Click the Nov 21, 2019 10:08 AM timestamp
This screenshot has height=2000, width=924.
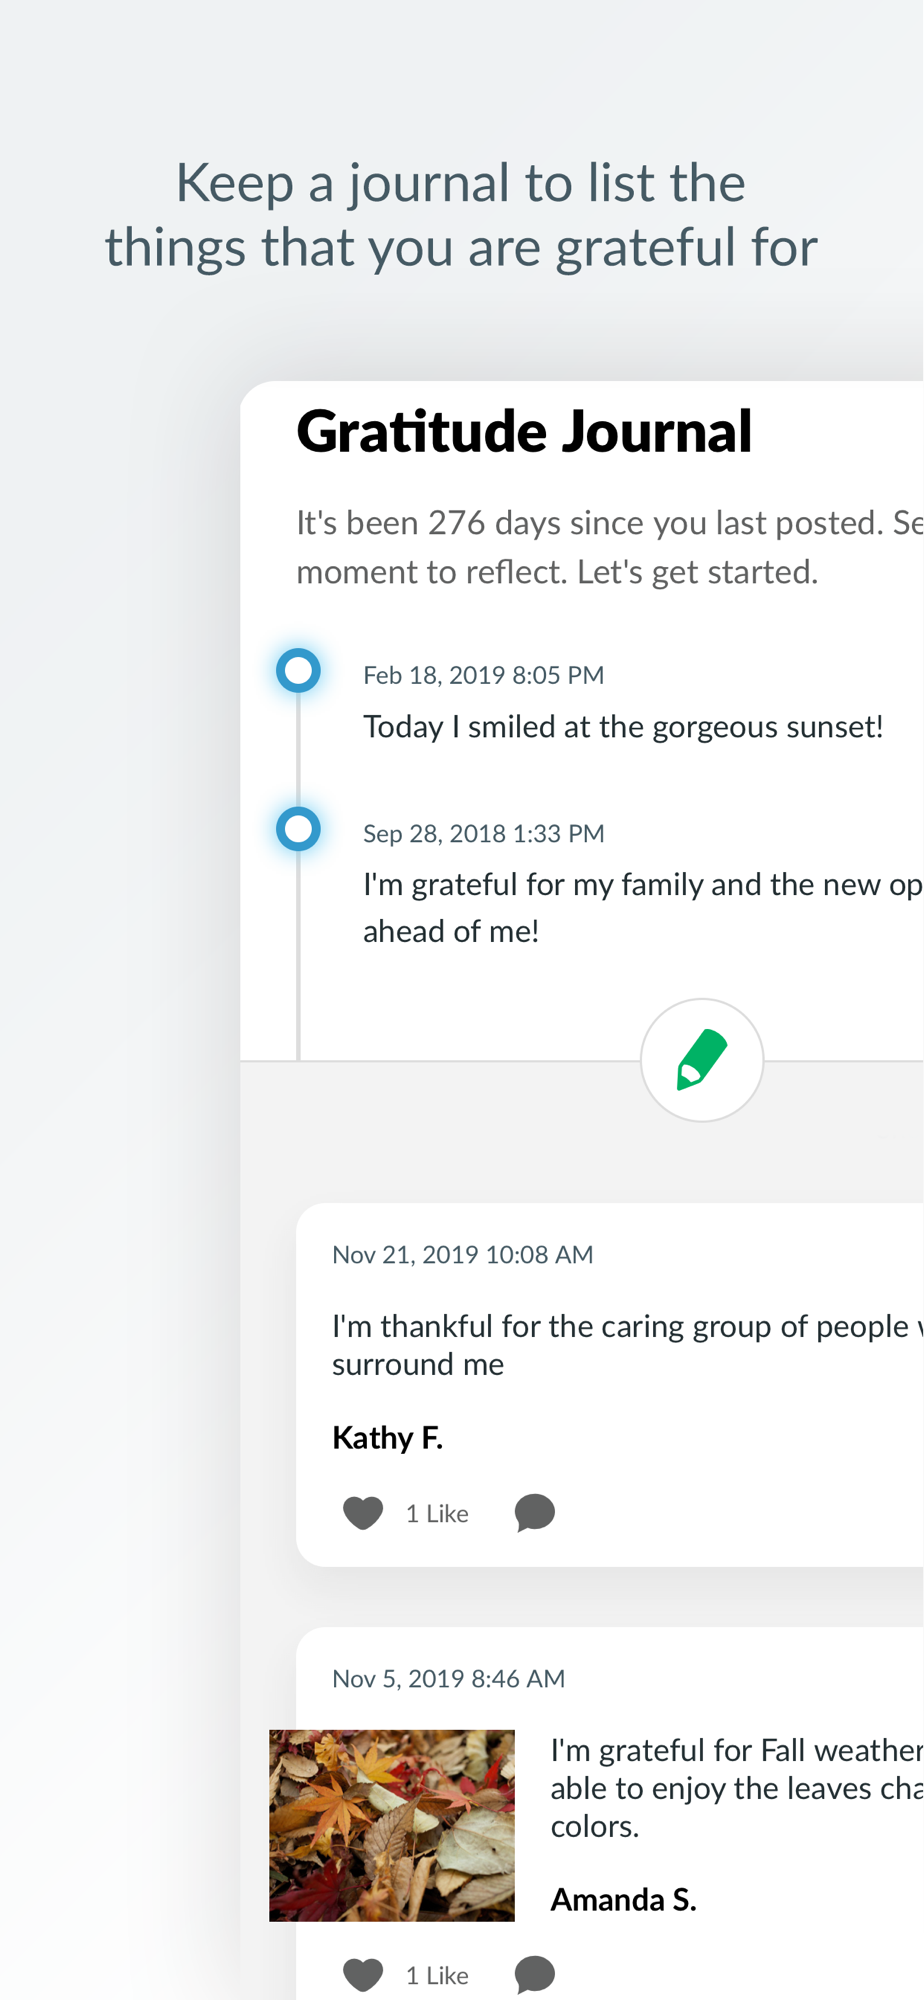pos(462,1255)
